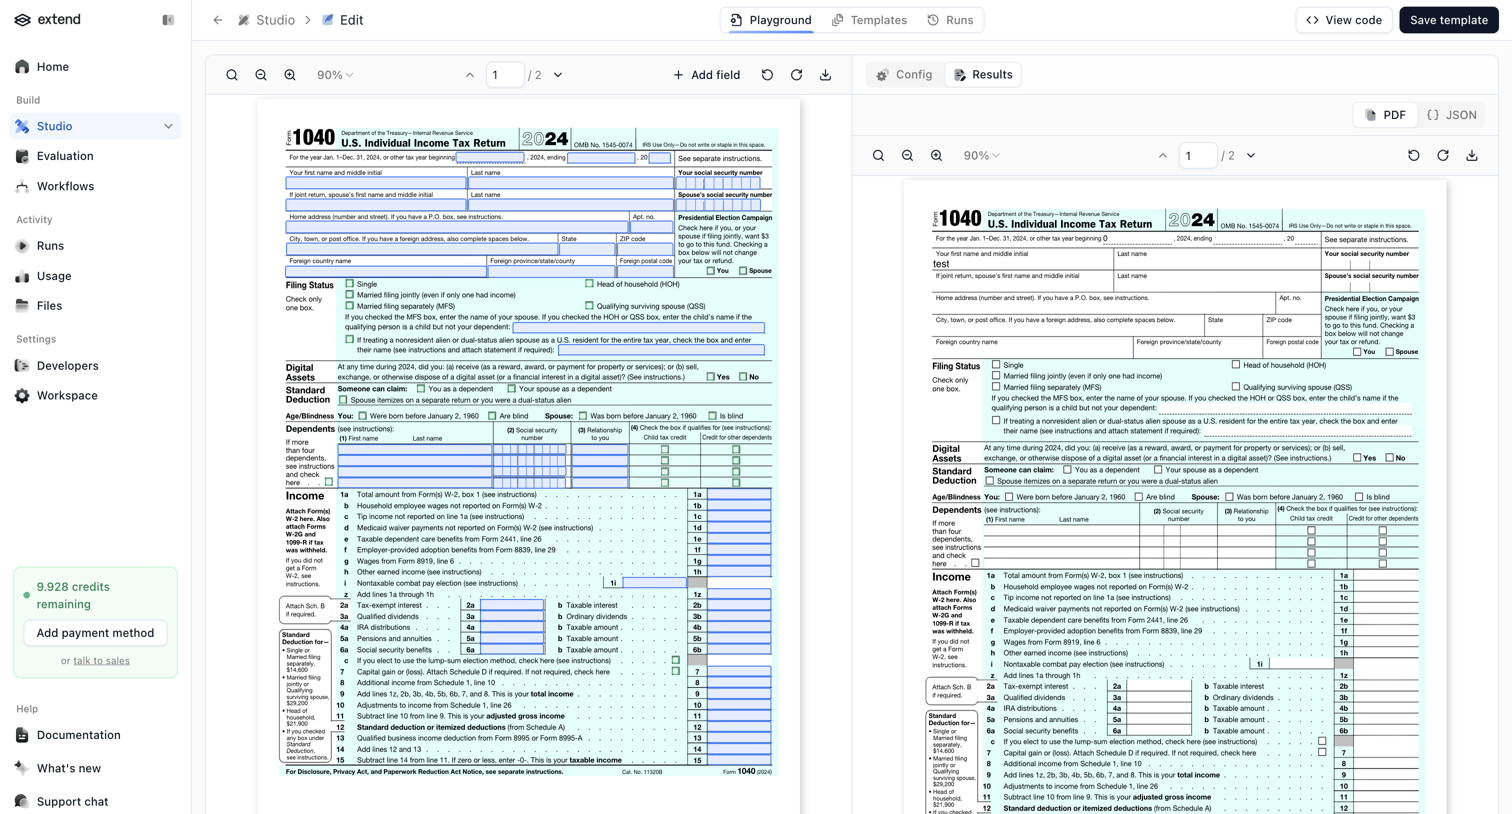Image resolution: width=1512 pixels, height=814 pixels.
Task: Switch to the Templates tab
Action: (x=869, y=20)
